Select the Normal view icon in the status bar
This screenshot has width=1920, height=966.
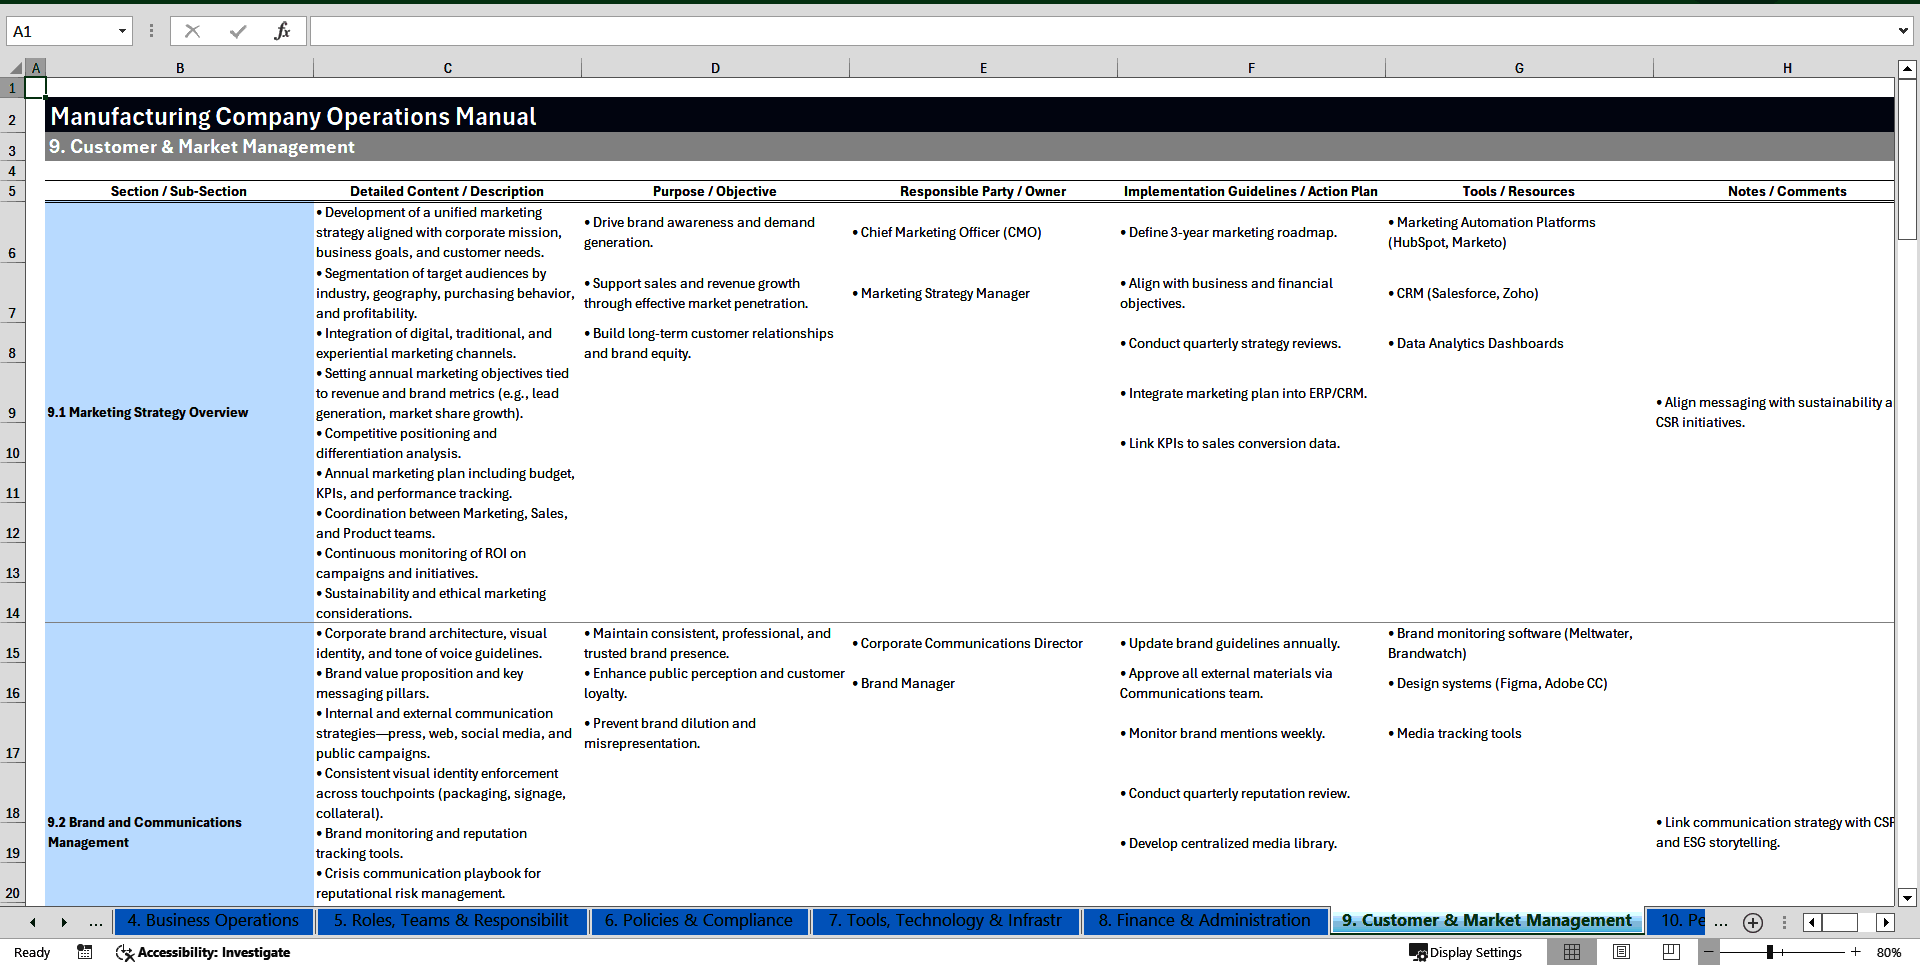coord(1571,952)
